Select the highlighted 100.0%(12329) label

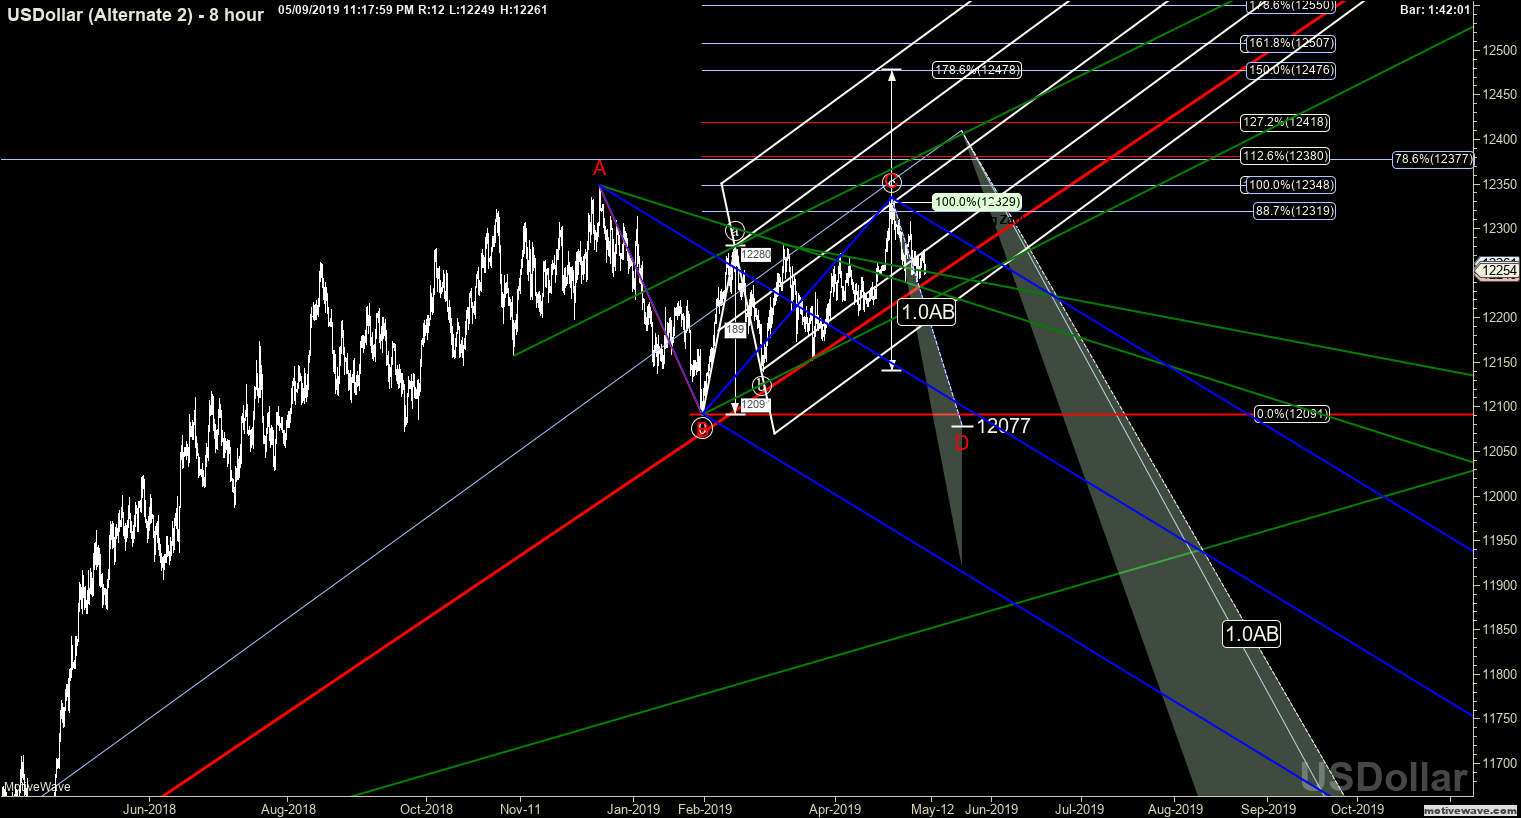[977, 202]
